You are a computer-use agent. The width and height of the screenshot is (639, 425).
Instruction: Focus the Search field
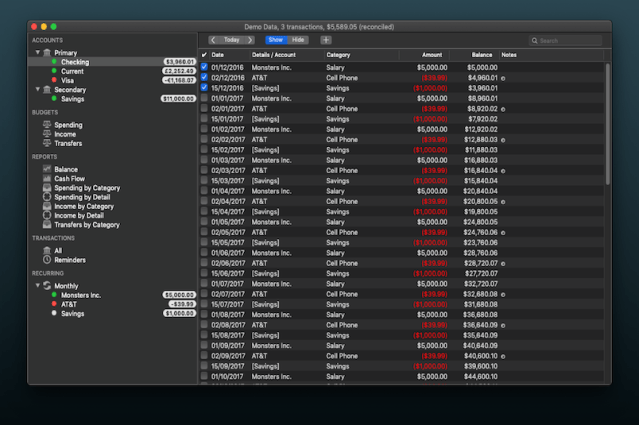[x=566, y=41]
